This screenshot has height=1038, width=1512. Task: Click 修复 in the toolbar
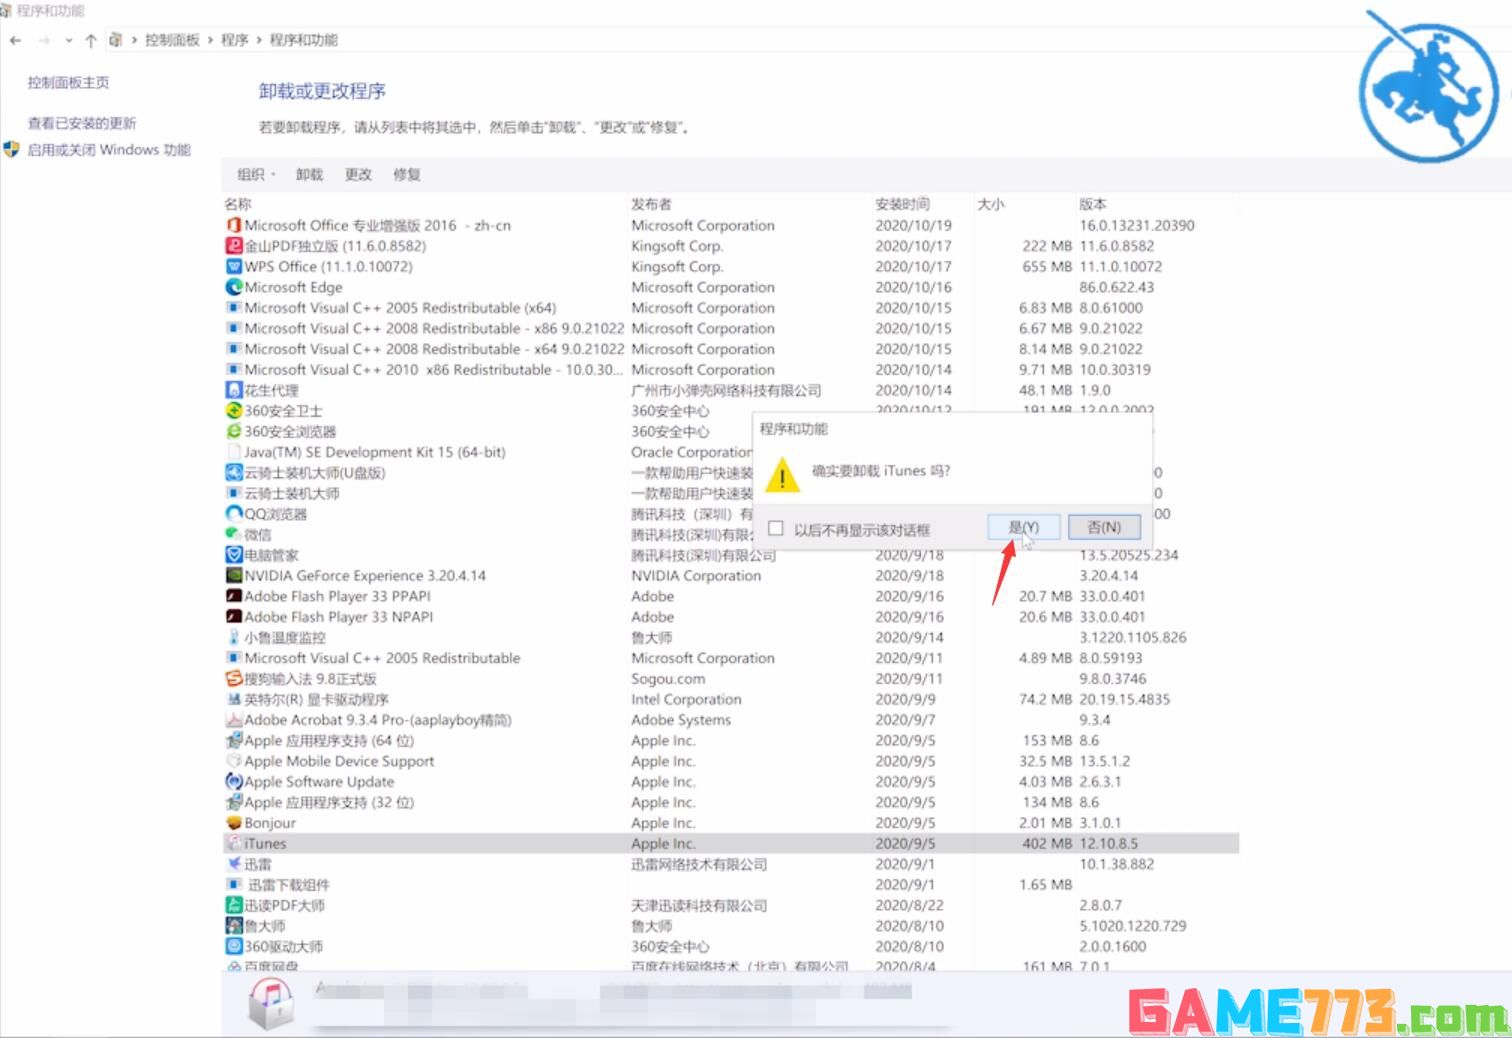[x=407, y=175]
